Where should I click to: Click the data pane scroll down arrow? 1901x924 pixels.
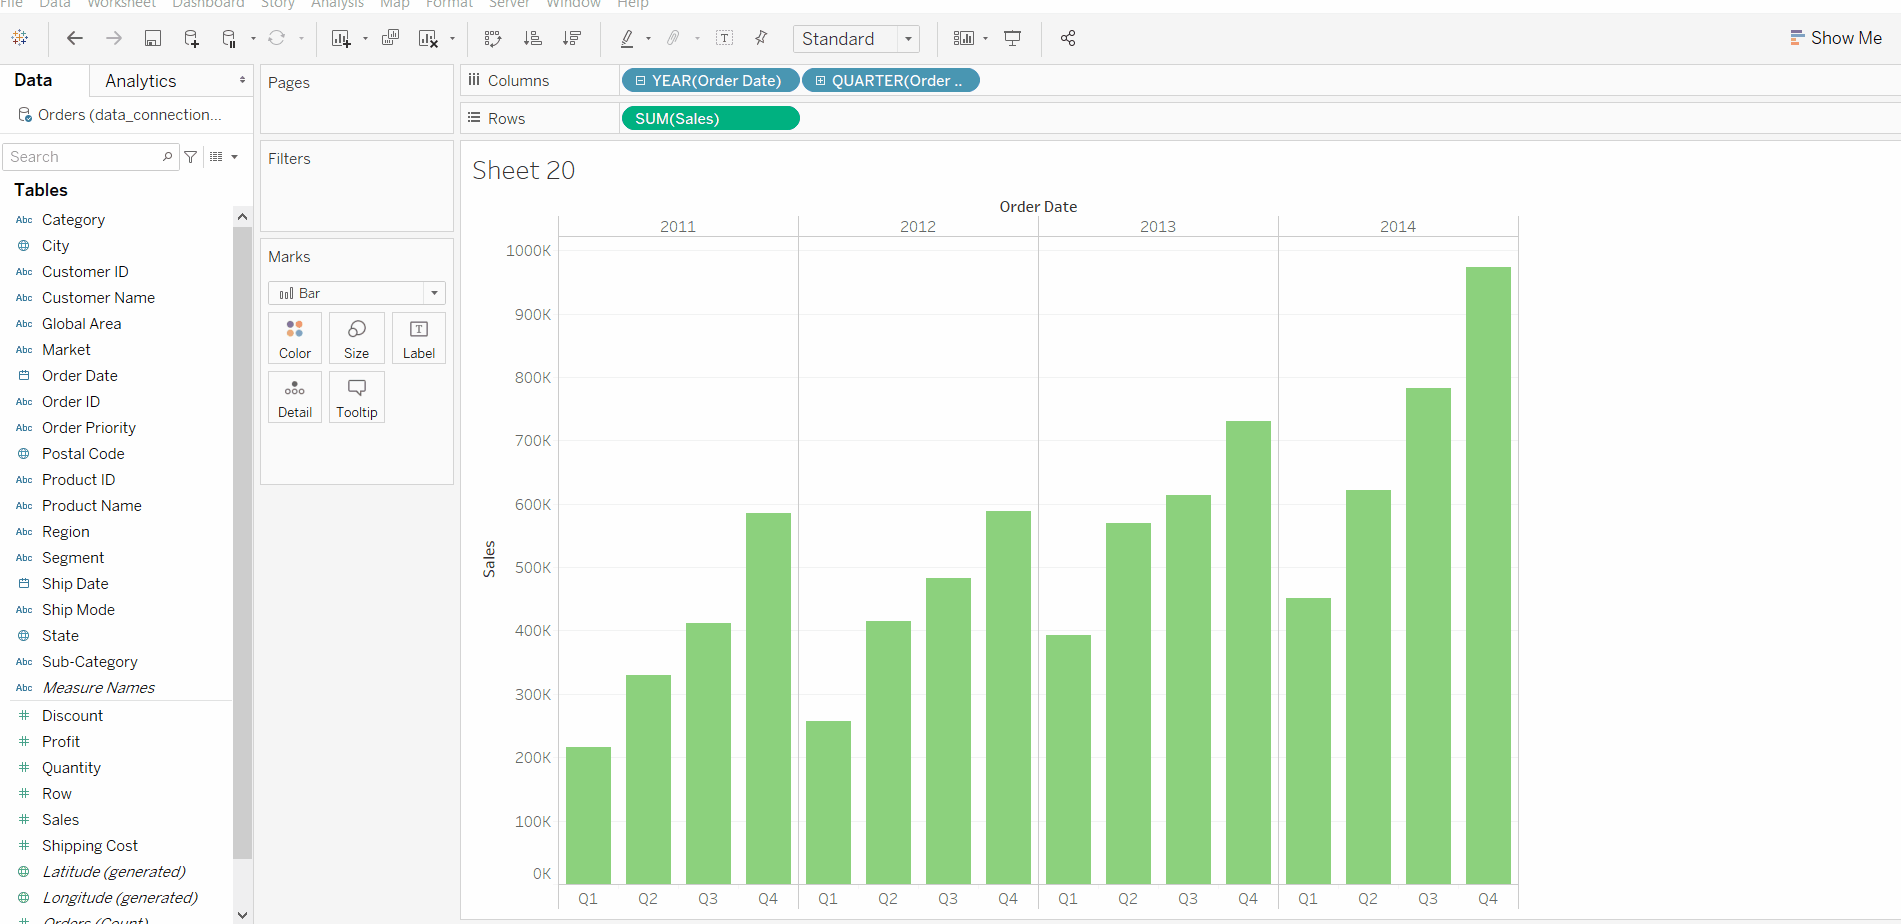[x=242, y=915]
